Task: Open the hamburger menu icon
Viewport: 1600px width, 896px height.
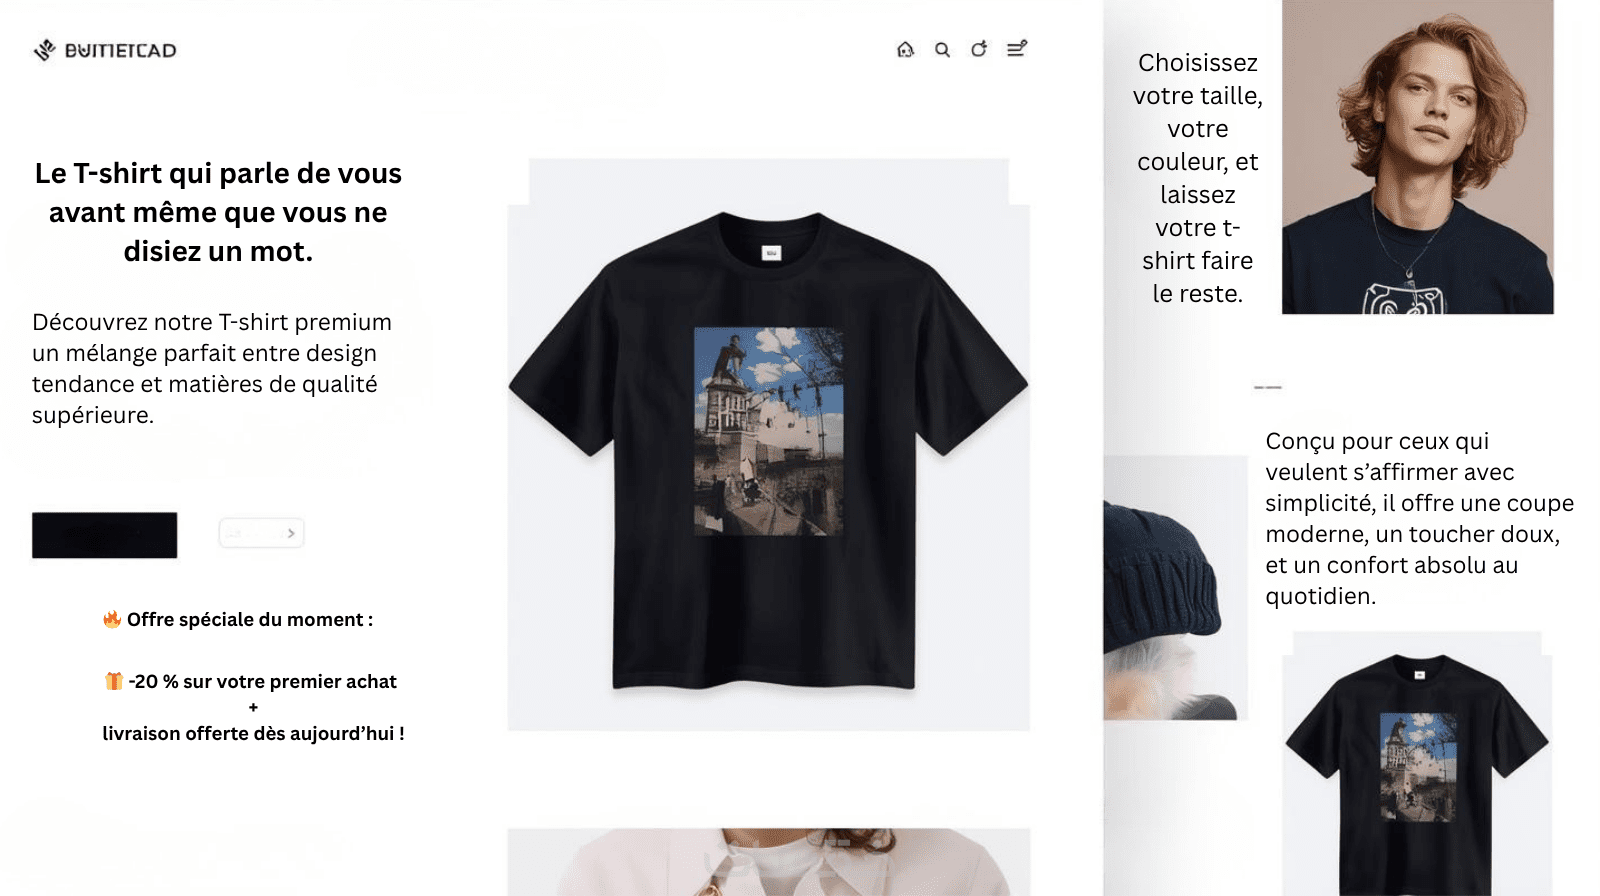Action: (x=1017, y=48)
